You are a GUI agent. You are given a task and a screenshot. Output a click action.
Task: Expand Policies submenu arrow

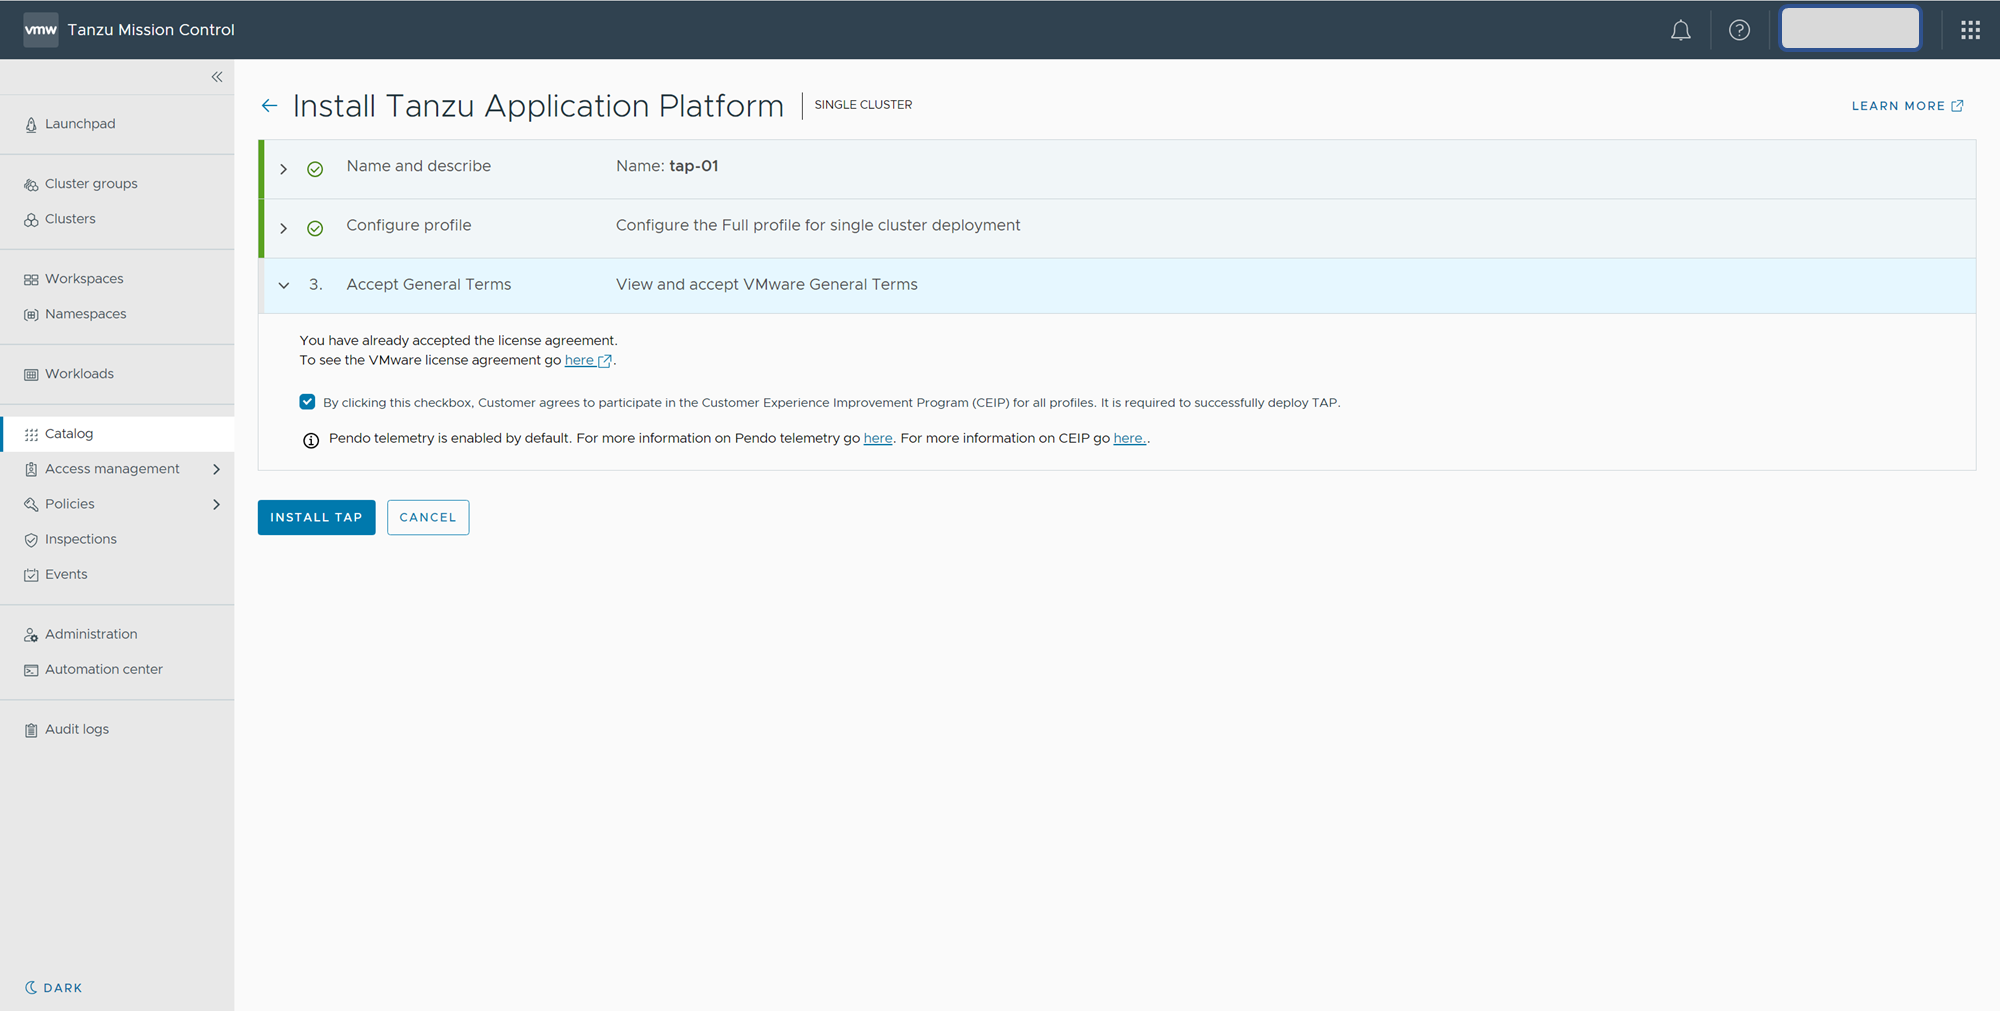[x=216, y=504]
